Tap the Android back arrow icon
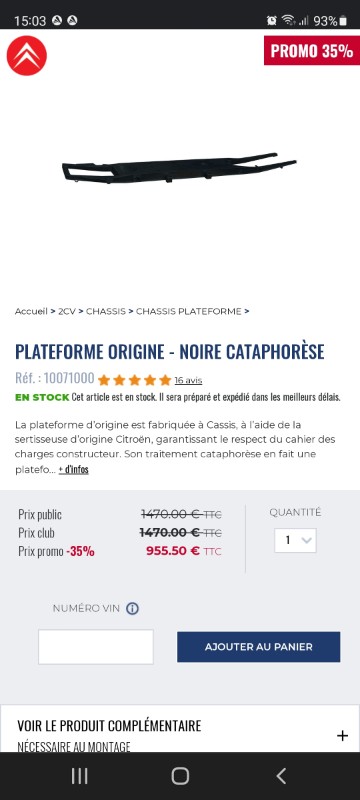This screenshot has height=800, width=360. (281, 776)
